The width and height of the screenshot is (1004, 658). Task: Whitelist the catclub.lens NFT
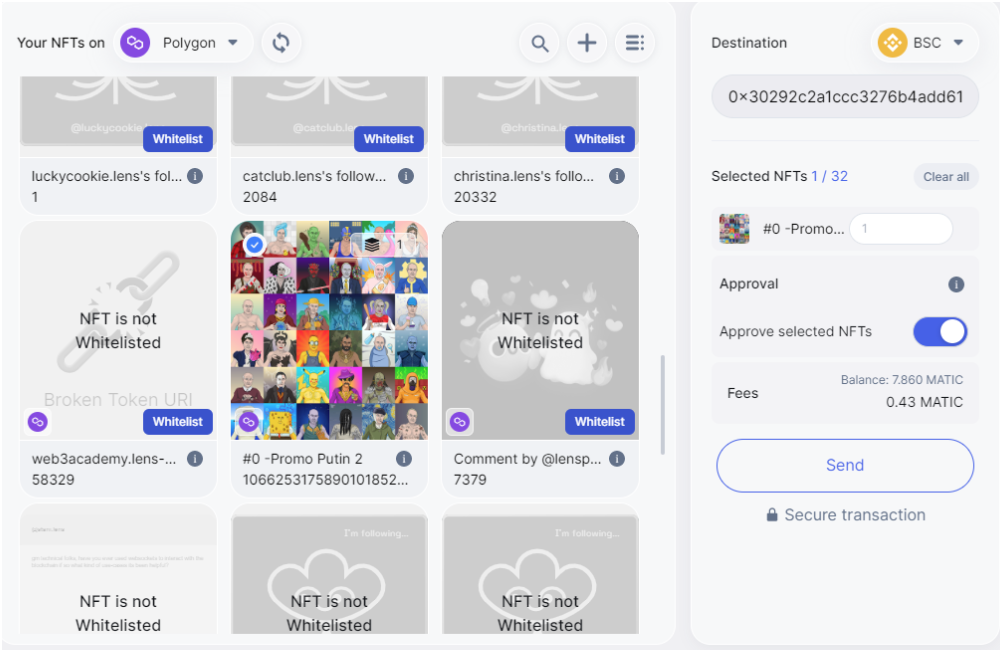(389, 139)
